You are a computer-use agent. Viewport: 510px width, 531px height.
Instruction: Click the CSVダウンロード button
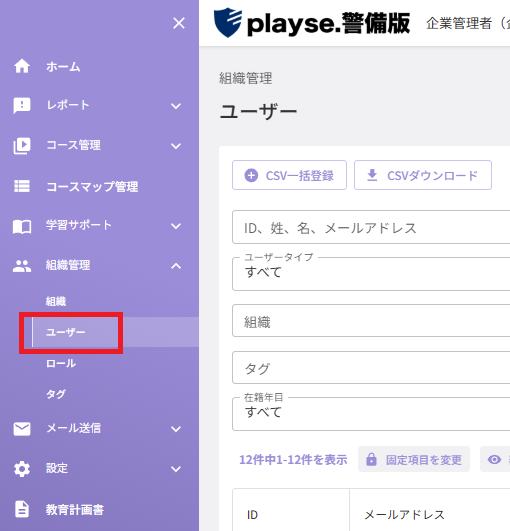coord(423,175)
